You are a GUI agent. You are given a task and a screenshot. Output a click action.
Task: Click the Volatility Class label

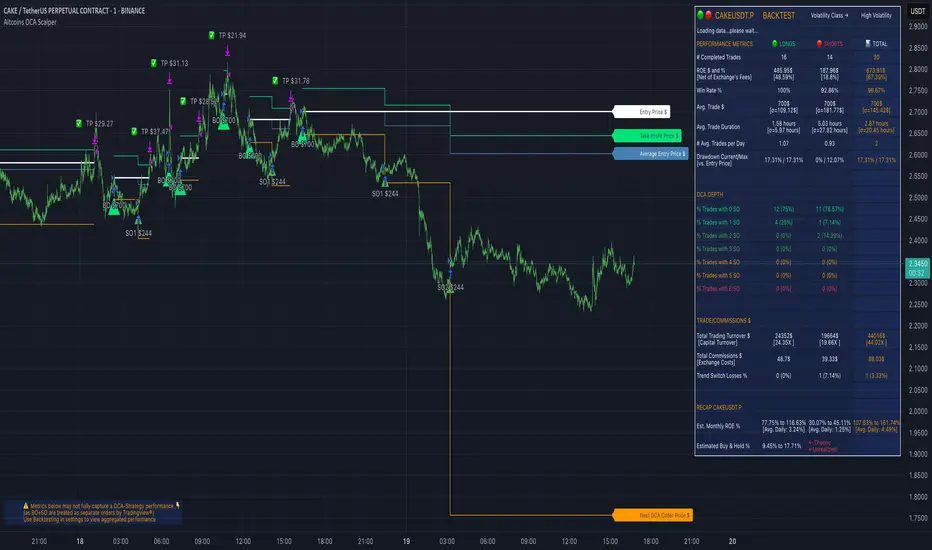(x=830, y=15)
